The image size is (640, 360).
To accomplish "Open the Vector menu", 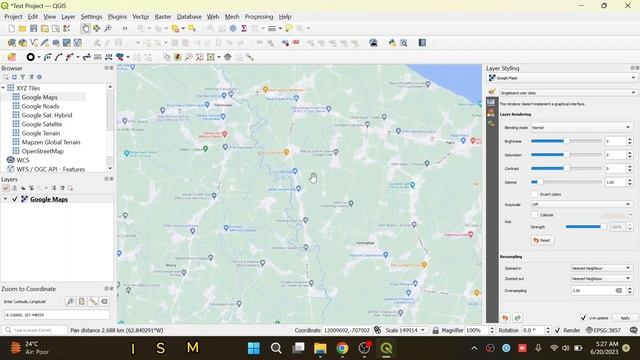I will coord(140,17).
